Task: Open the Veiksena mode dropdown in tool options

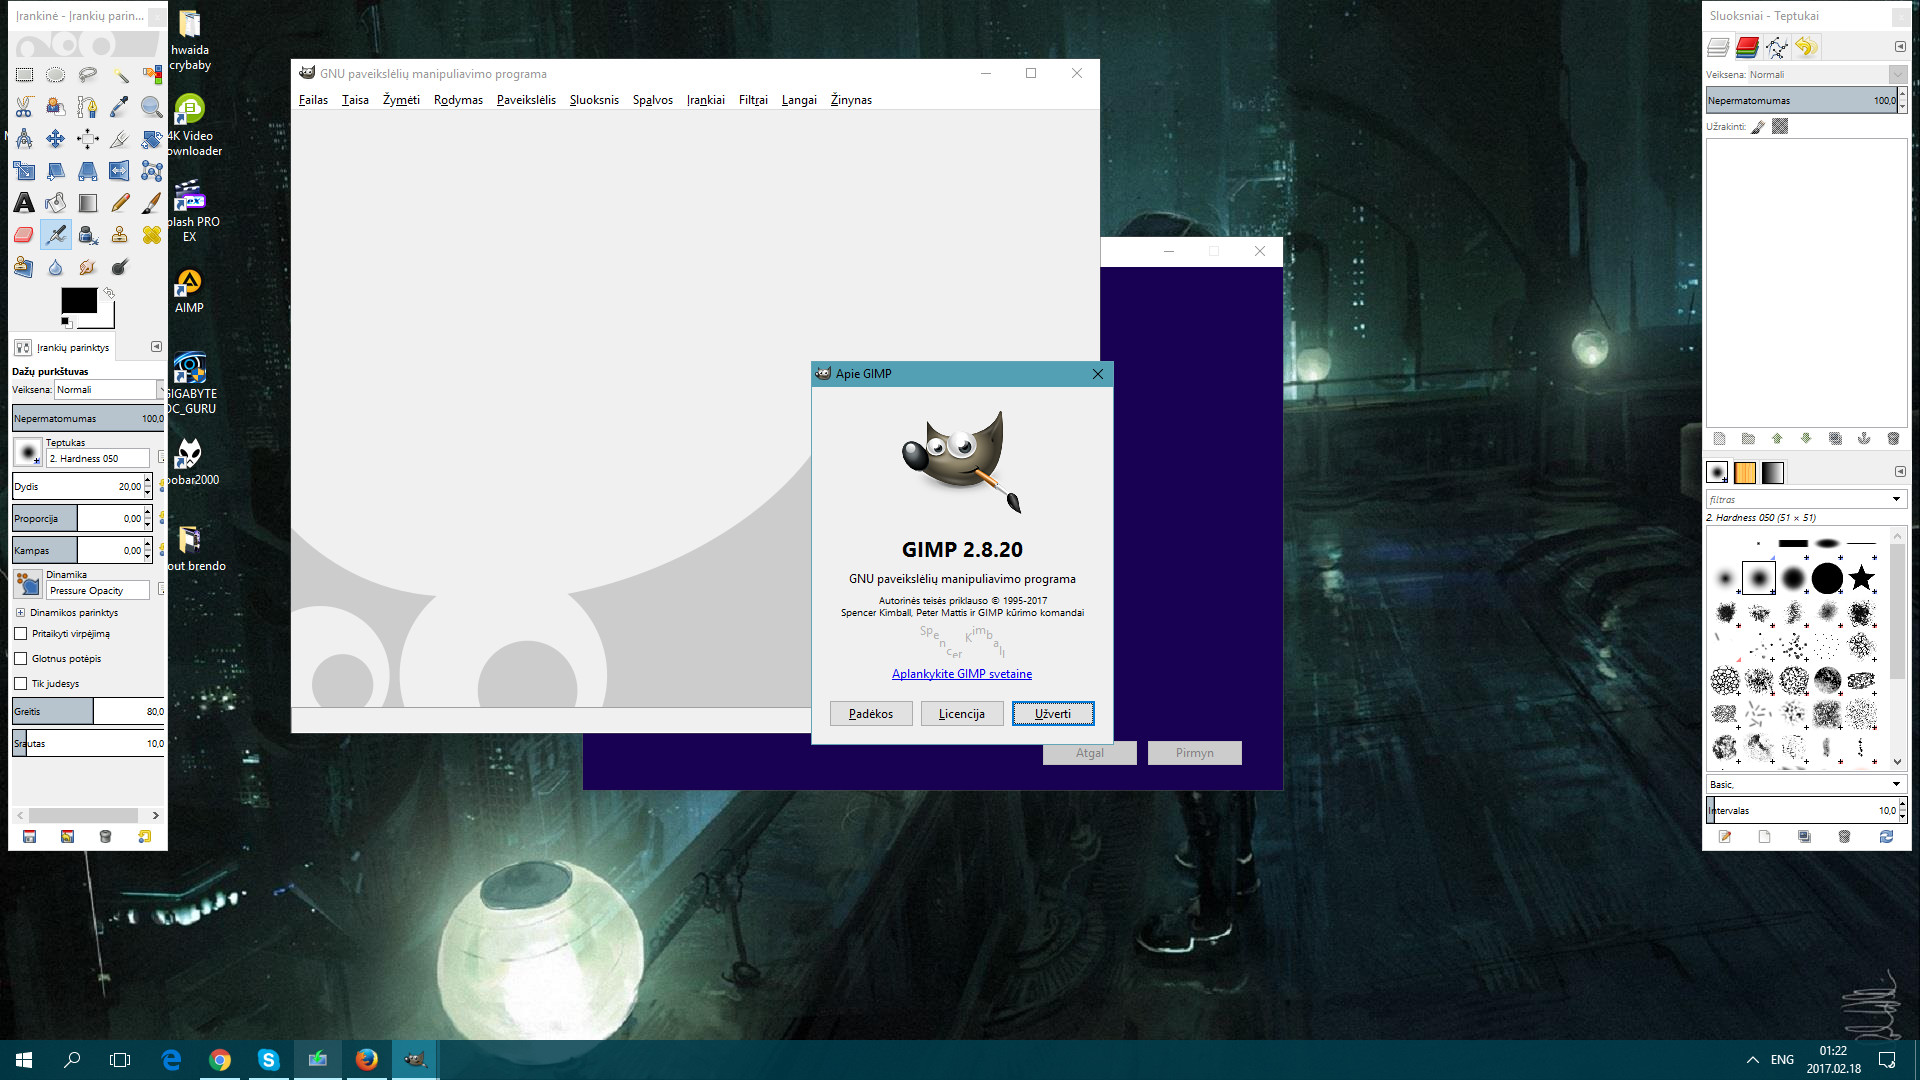Action: (x=109, y=390)
